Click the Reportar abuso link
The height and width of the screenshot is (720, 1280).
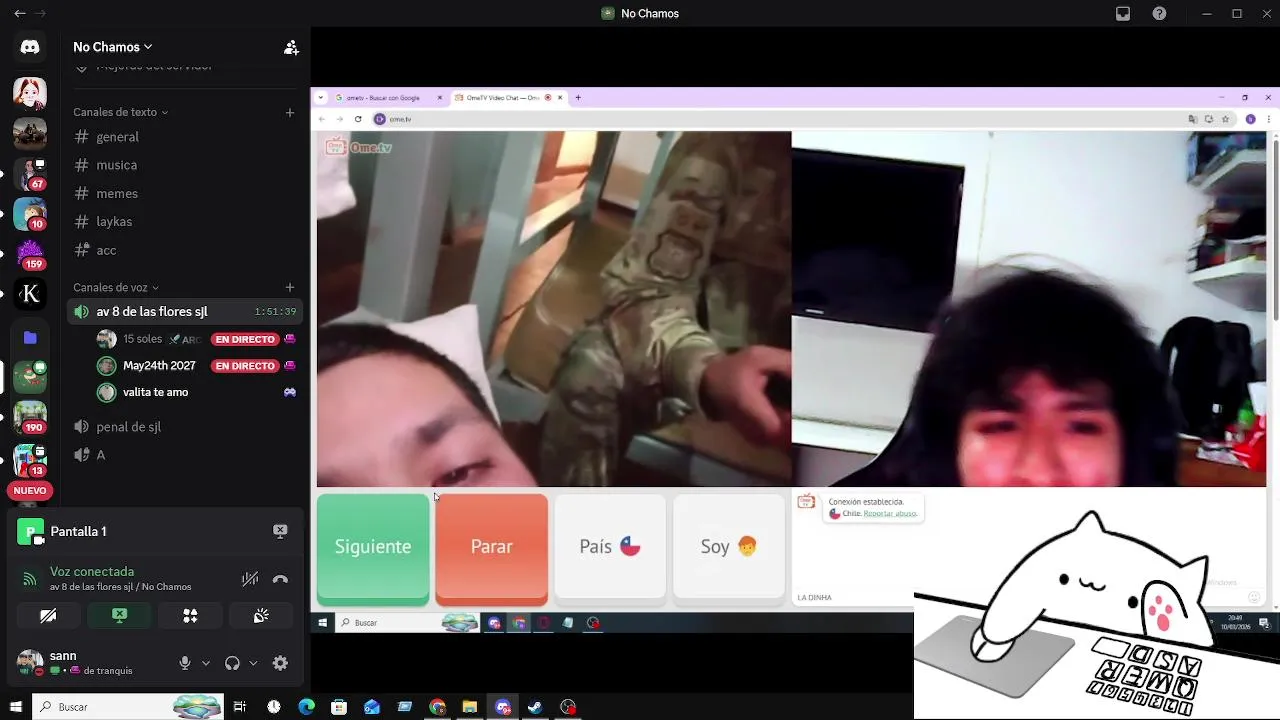pos(890,513)
